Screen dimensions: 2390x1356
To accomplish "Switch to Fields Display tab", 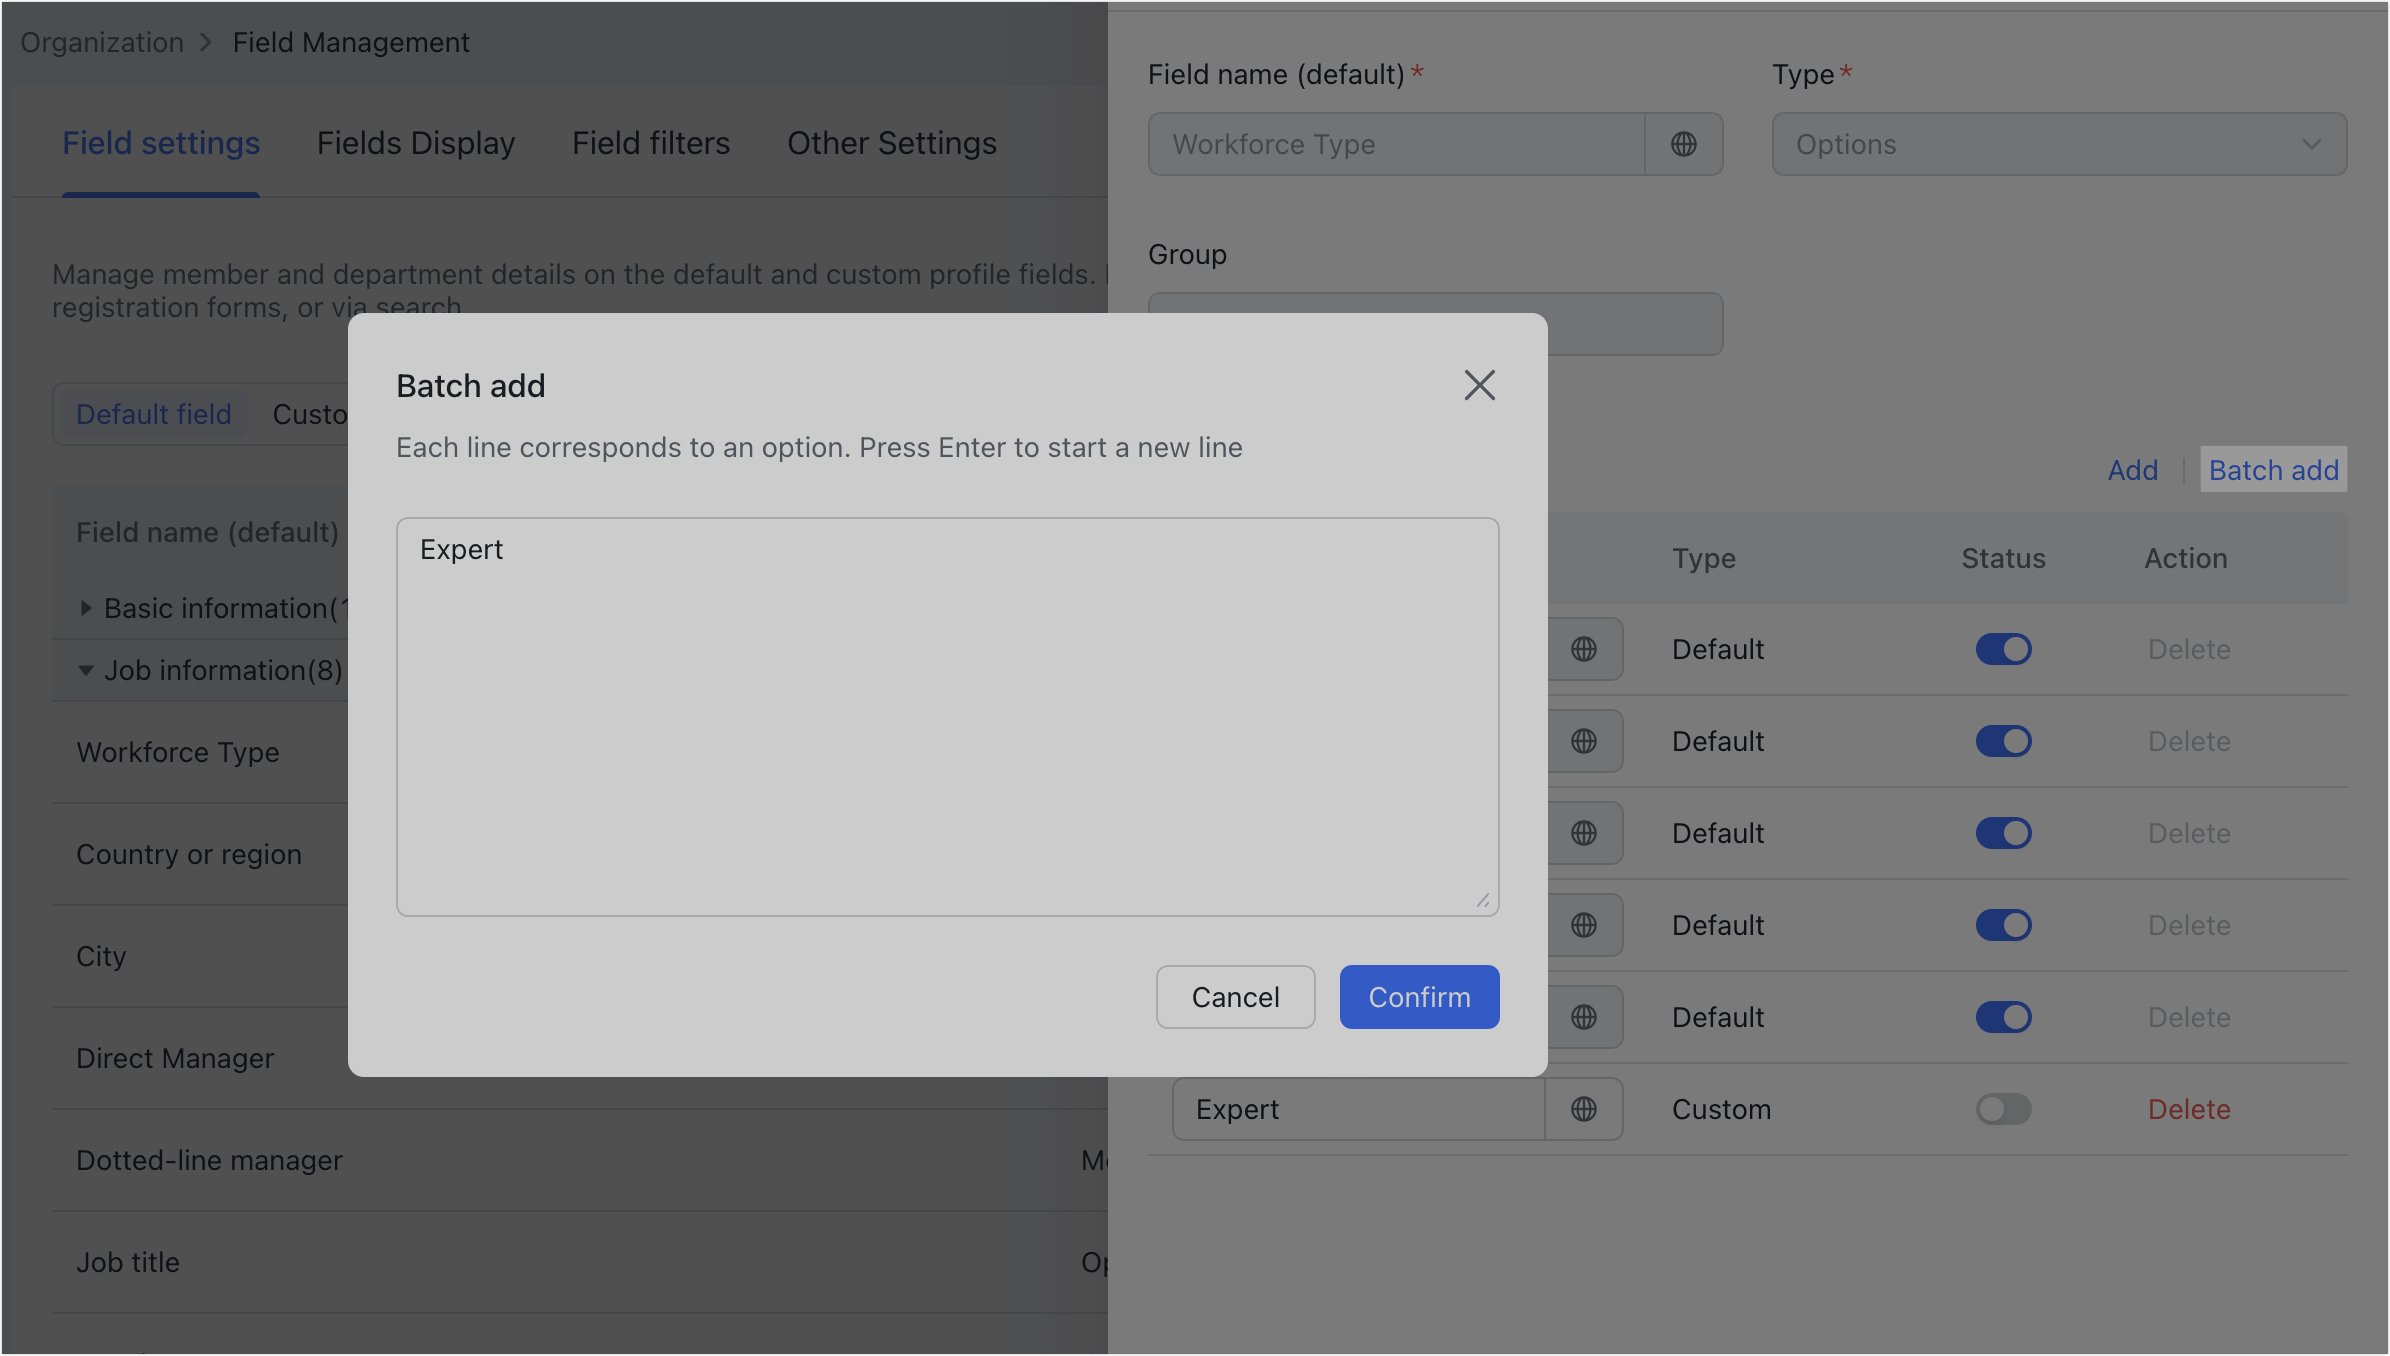I will click(x=416, y=143).
